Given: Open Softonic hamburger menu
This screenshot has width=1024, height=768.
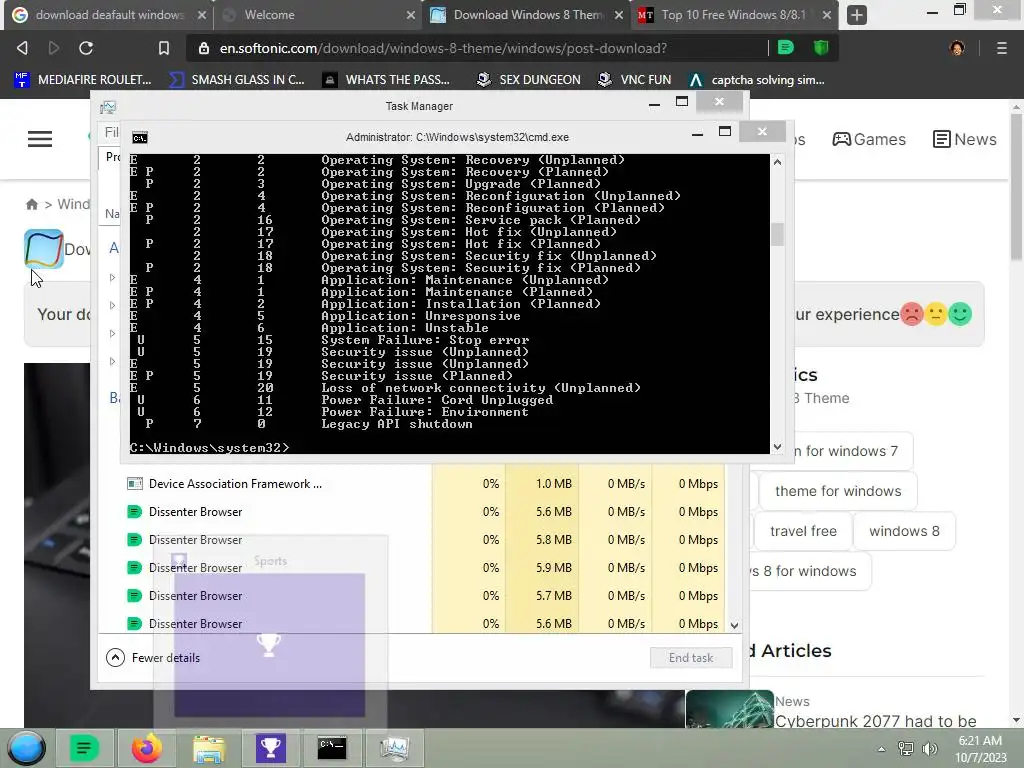Looking at the screenshot, I should (40, 139).
